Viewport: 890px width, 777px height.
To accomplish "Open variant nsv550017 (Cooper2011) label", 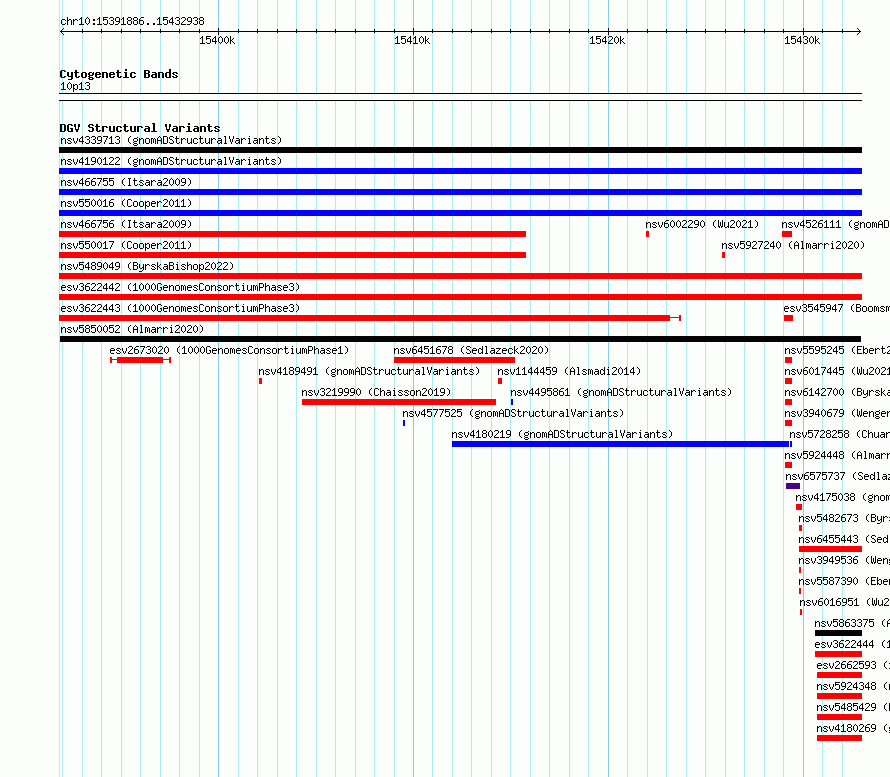I will pos(126,245).
